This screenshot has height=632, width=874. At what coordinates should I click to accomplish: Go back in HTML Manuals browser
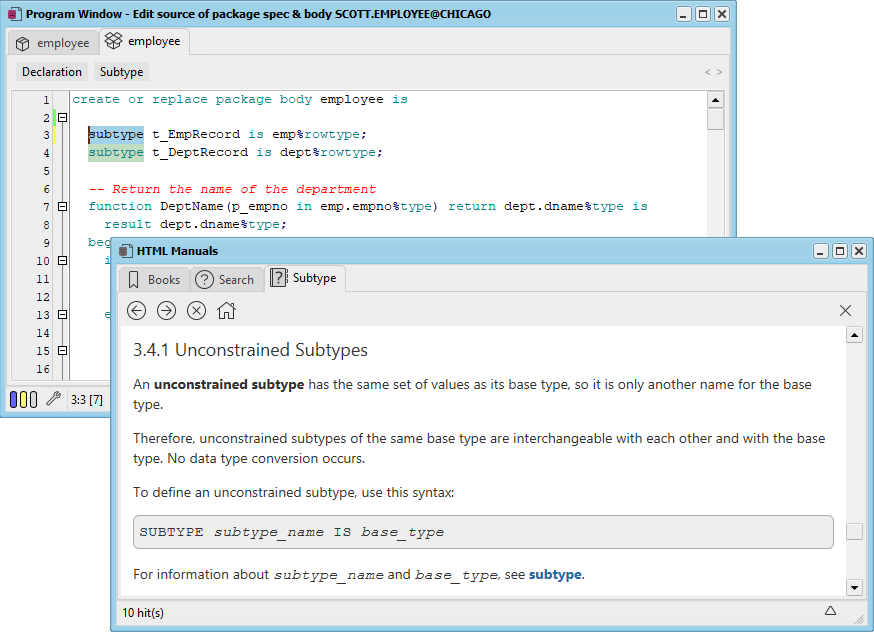tap(137, 310)
